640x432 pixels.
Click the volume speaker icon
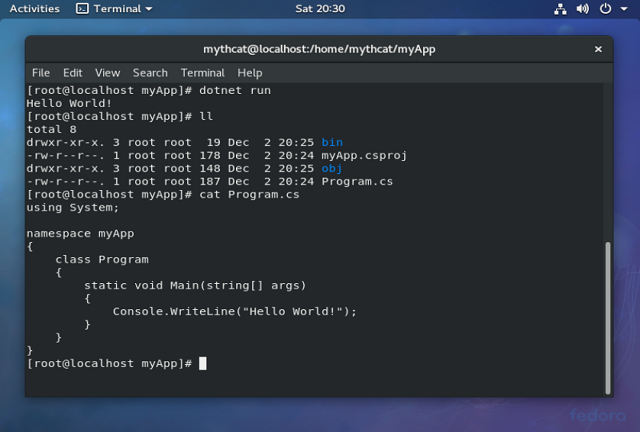point(582,9)
